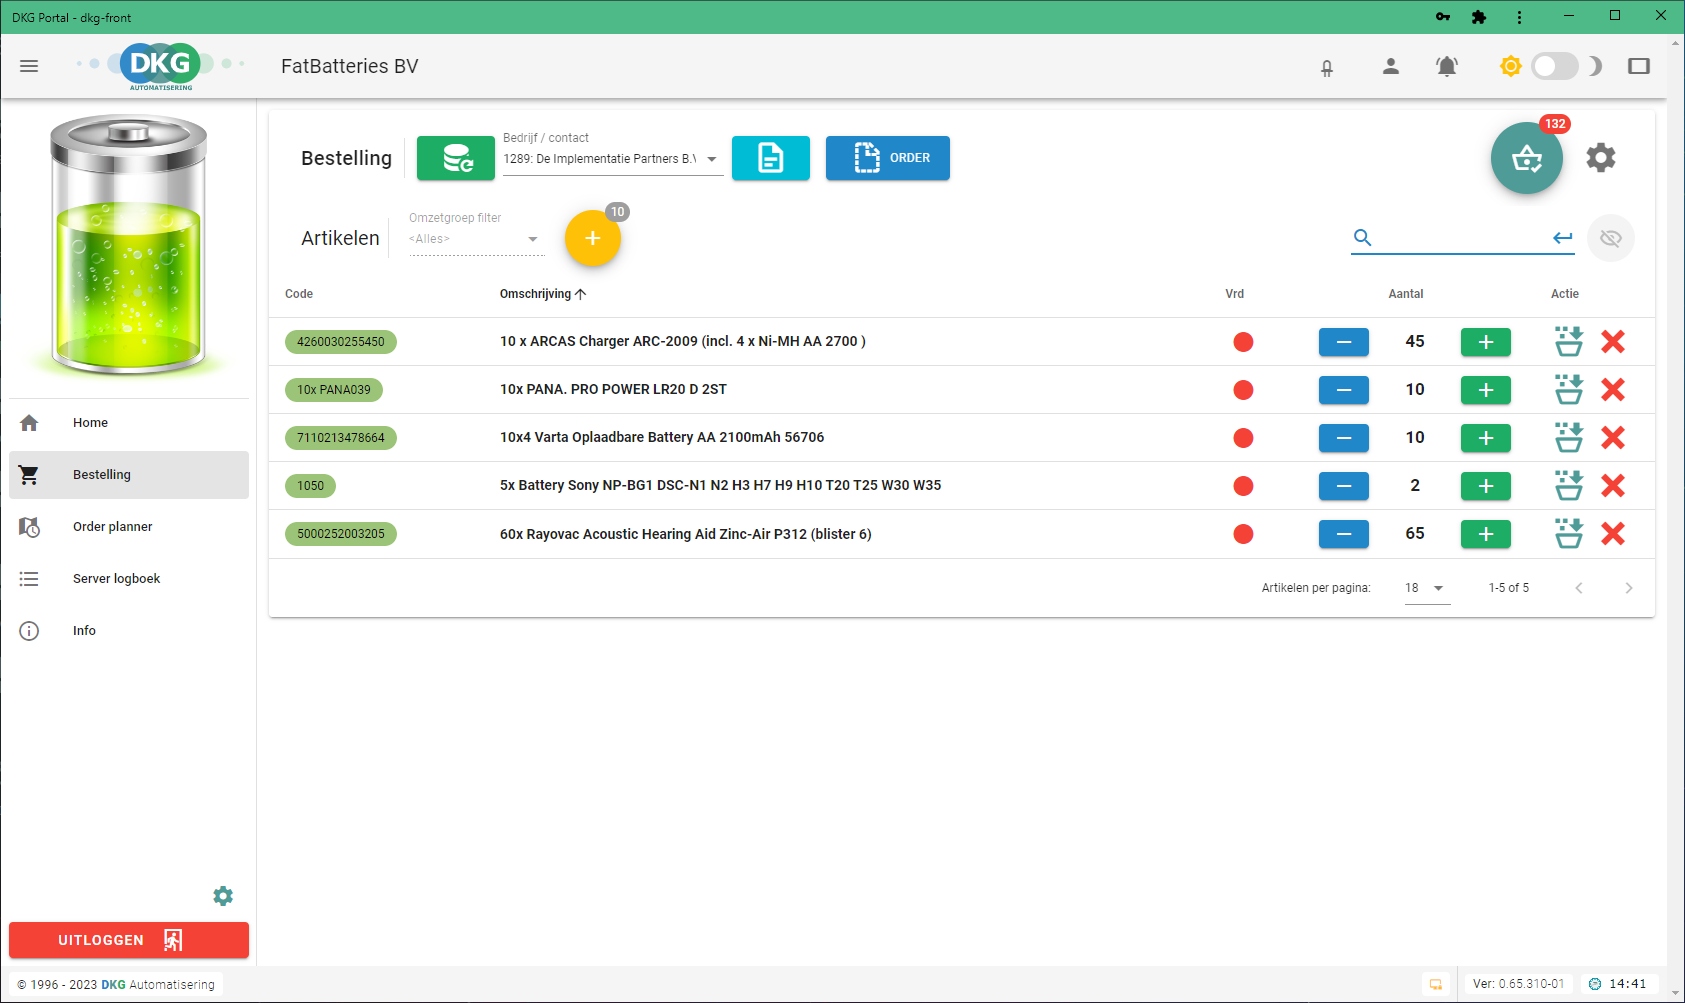Add PANA. PRO POWER to basket icon

pyautogui.click(x=1569, y=390)
